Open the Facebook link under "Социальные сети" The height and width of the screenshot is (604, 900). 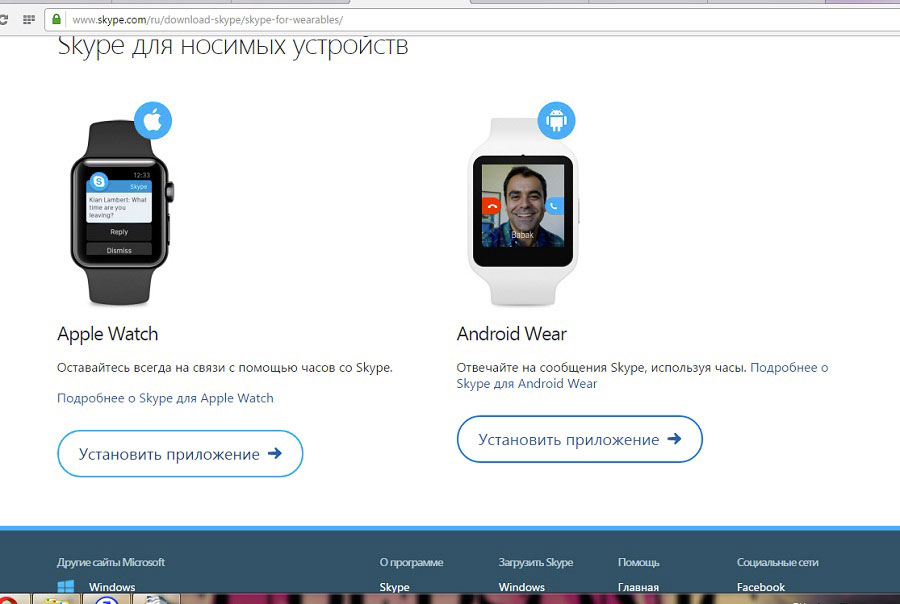tap(761, 587)
